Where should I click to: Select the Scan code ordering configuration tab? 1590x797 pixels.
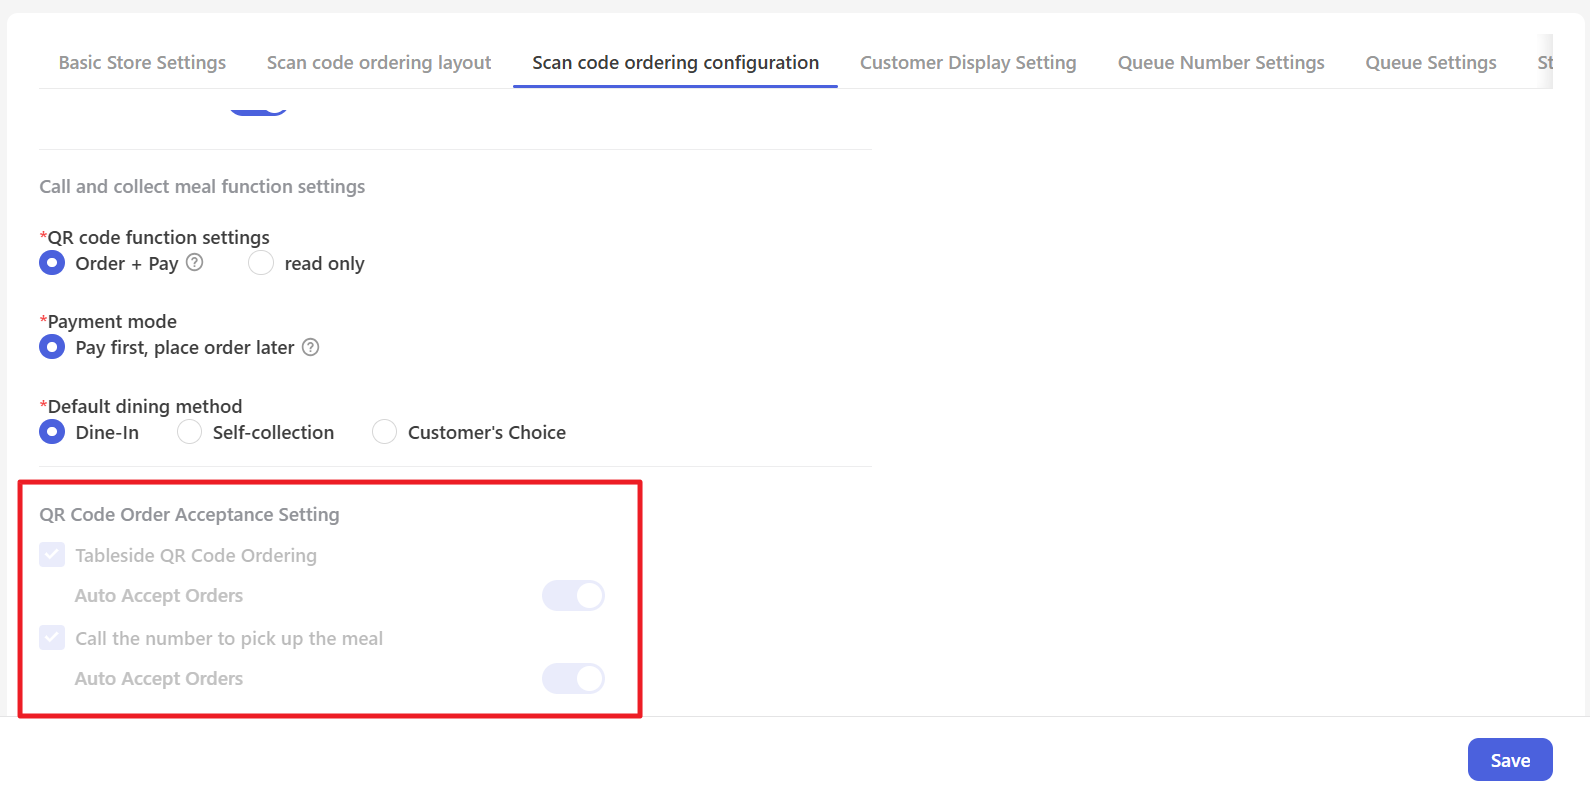(675, 63)
